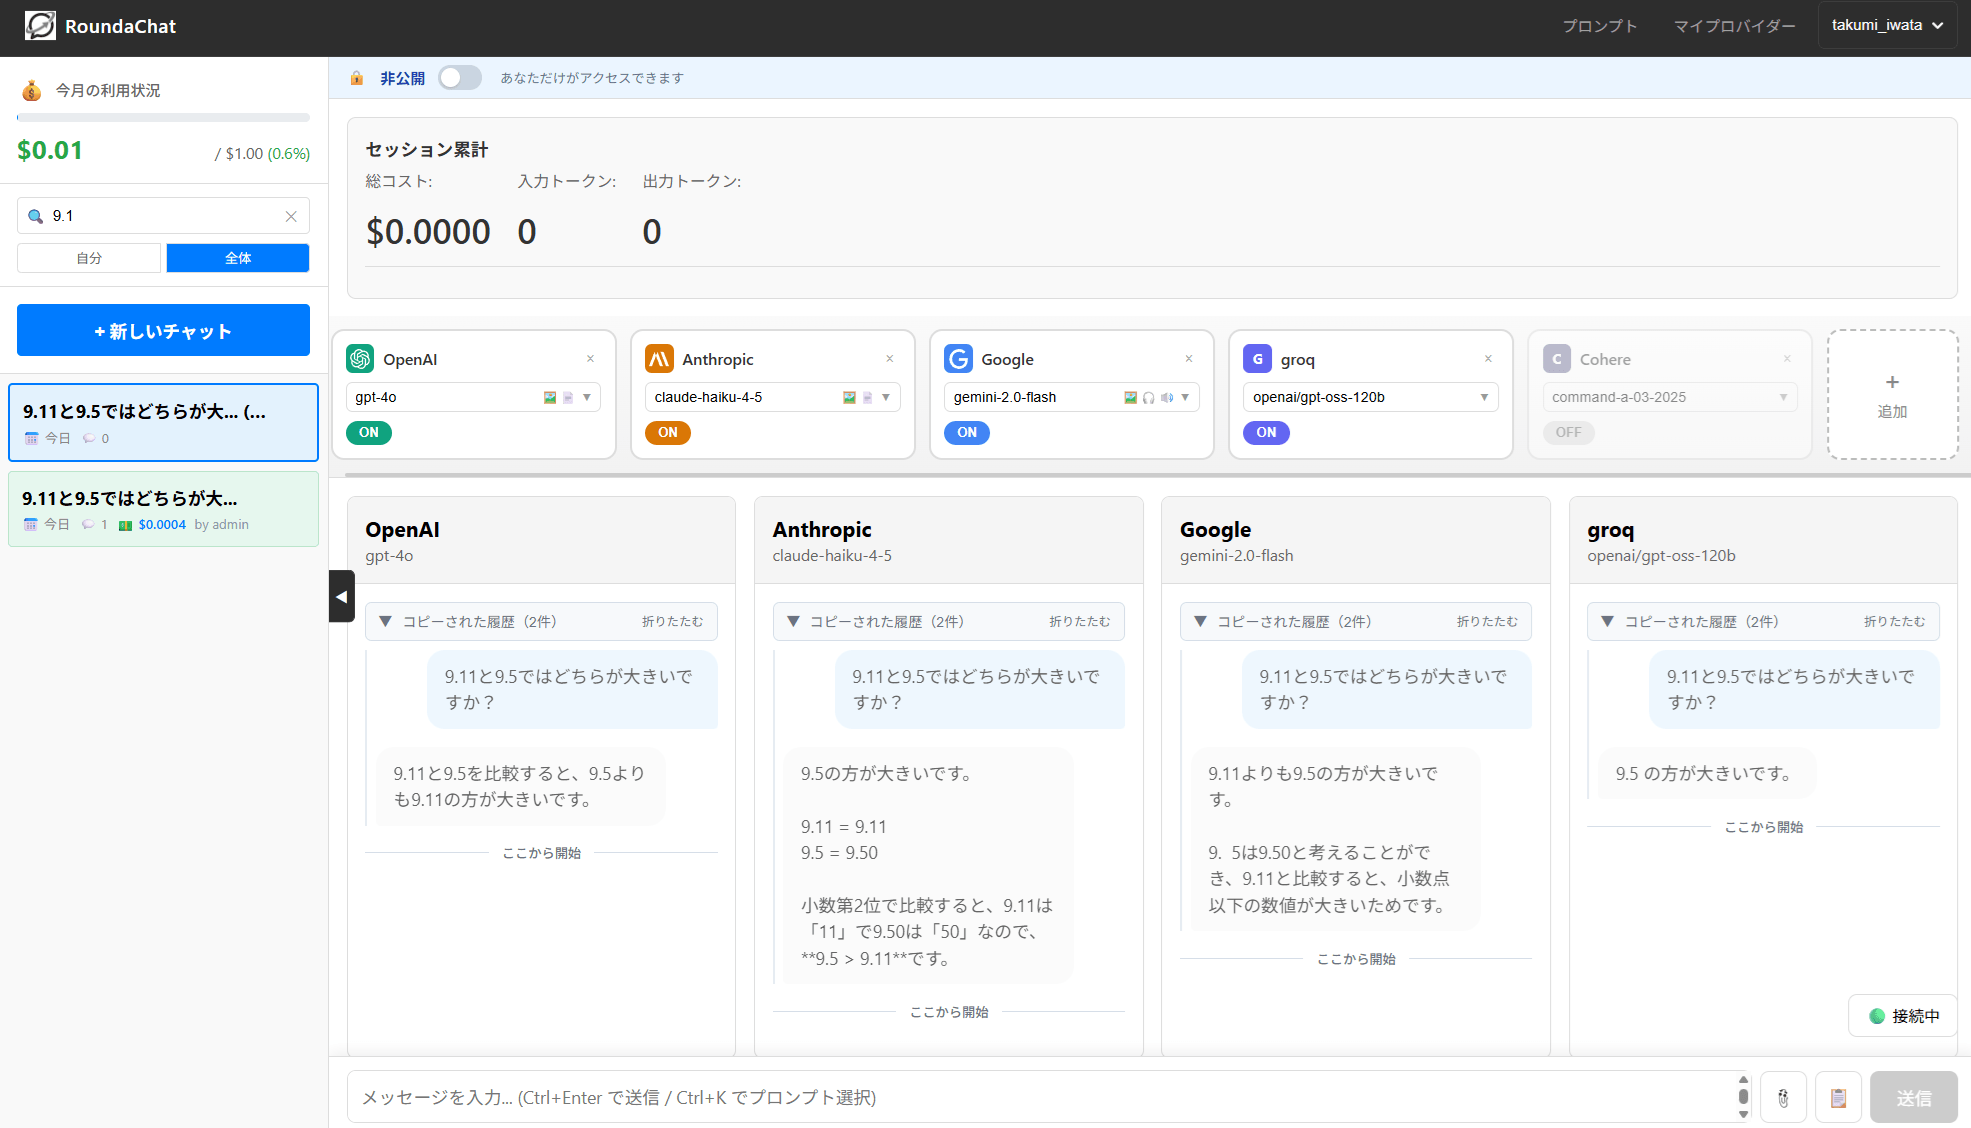Screen dimensions: 1971x1128
Task: Turn off the OpenAI ON toggle
Action: coord(368,432)
